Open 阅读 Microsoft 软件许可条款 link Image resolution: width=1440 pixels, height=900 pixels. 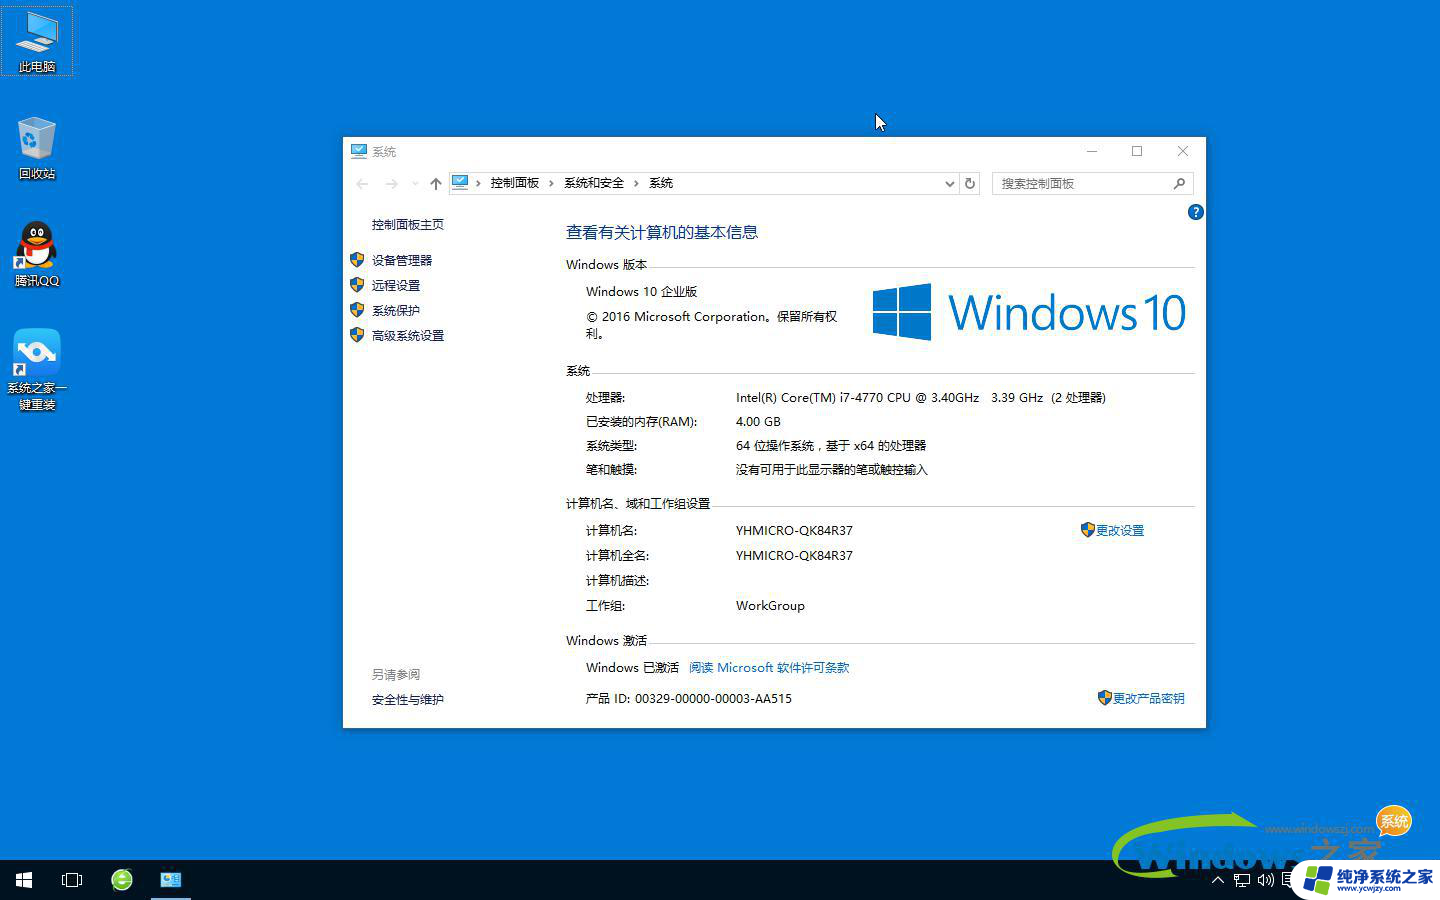click(x=769, y=667)
